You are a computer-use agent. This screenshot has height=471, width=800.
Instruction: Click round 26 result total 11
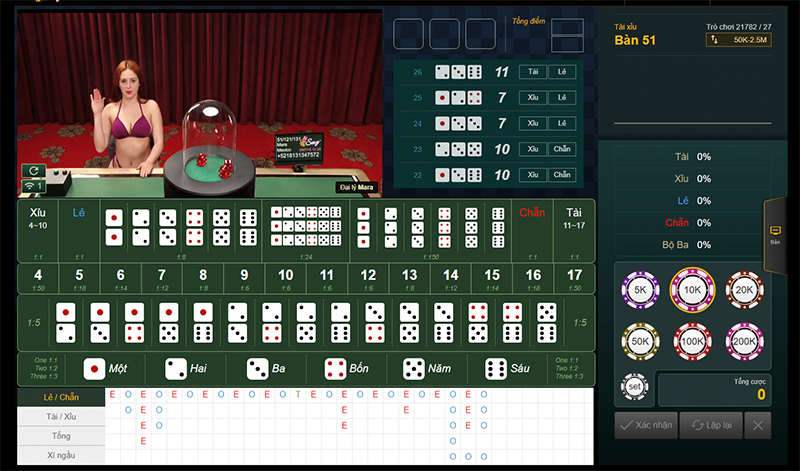coord(502,72)
